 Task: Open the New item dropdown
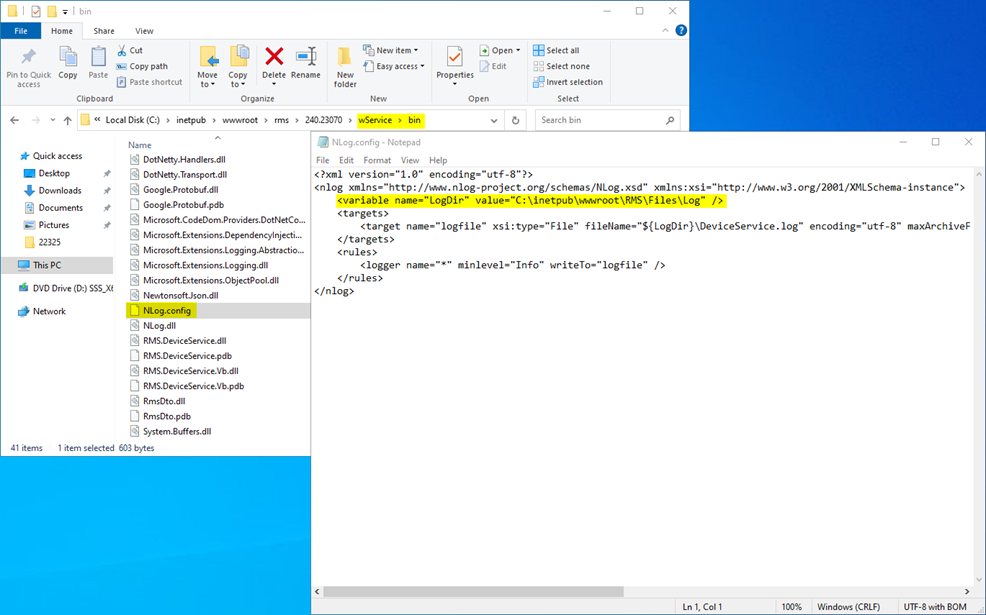coord(391,50)
